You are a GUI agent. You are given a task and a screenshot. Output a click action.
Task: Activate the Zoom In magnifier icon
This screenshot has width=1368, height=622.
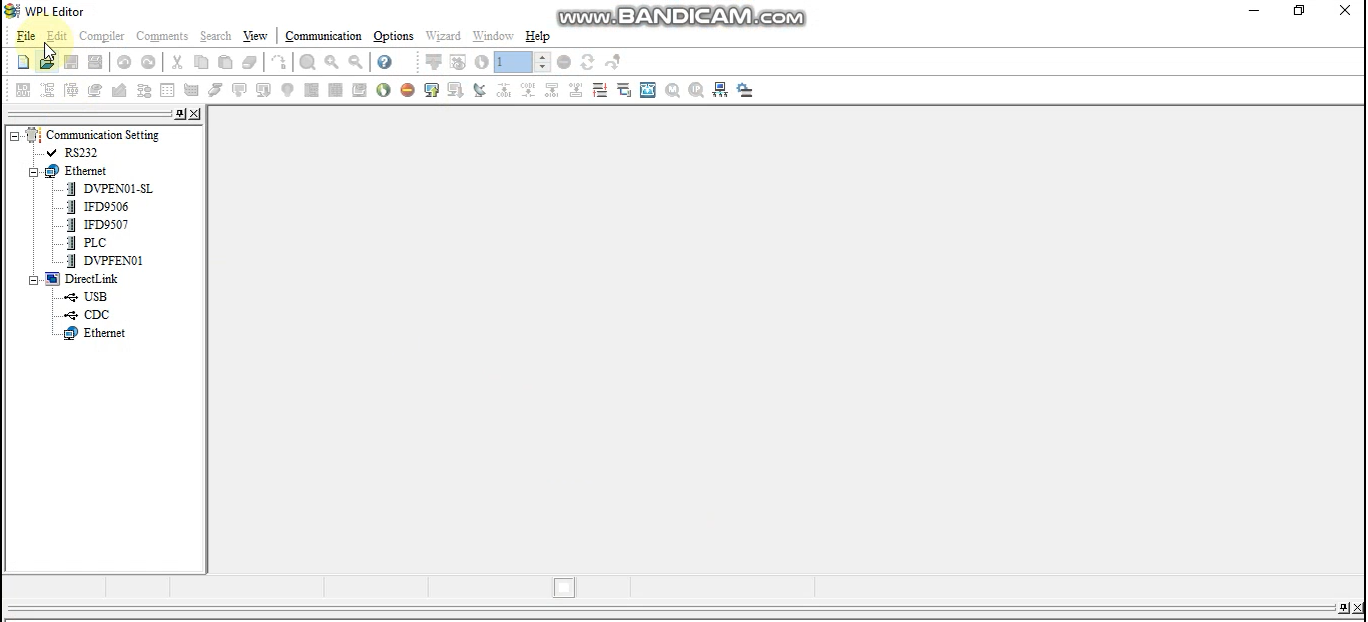331,61
